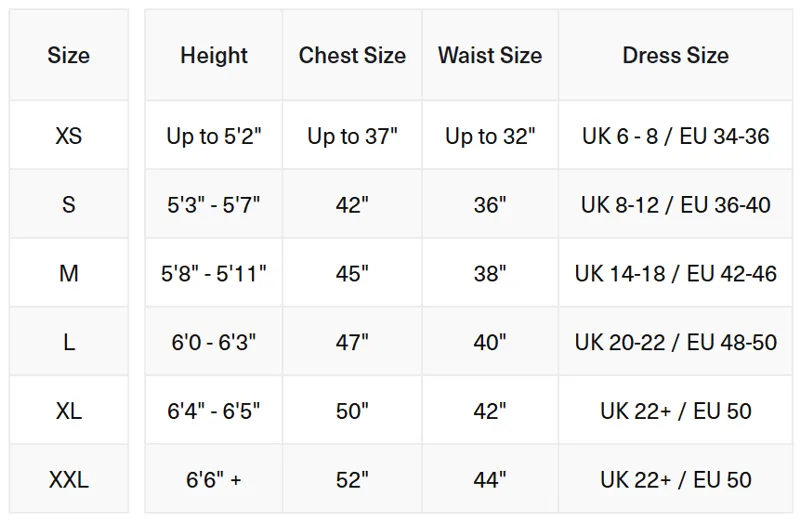The width and height of the screenshot is (800, 522).
Task: Click the Height column header
Action: coord(214,56)
